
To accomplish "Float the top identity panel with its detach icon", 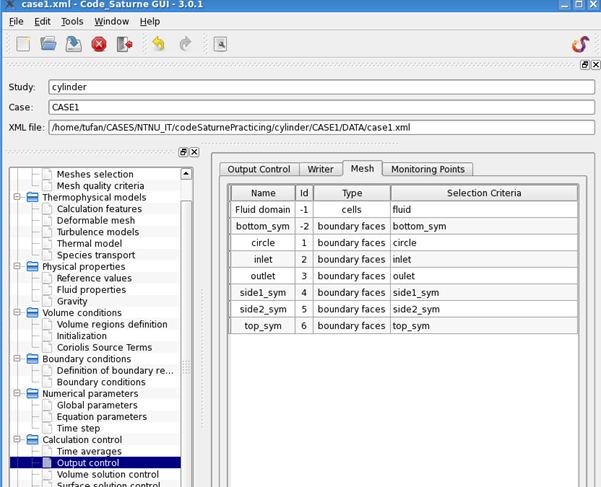I will pos(585,65).
